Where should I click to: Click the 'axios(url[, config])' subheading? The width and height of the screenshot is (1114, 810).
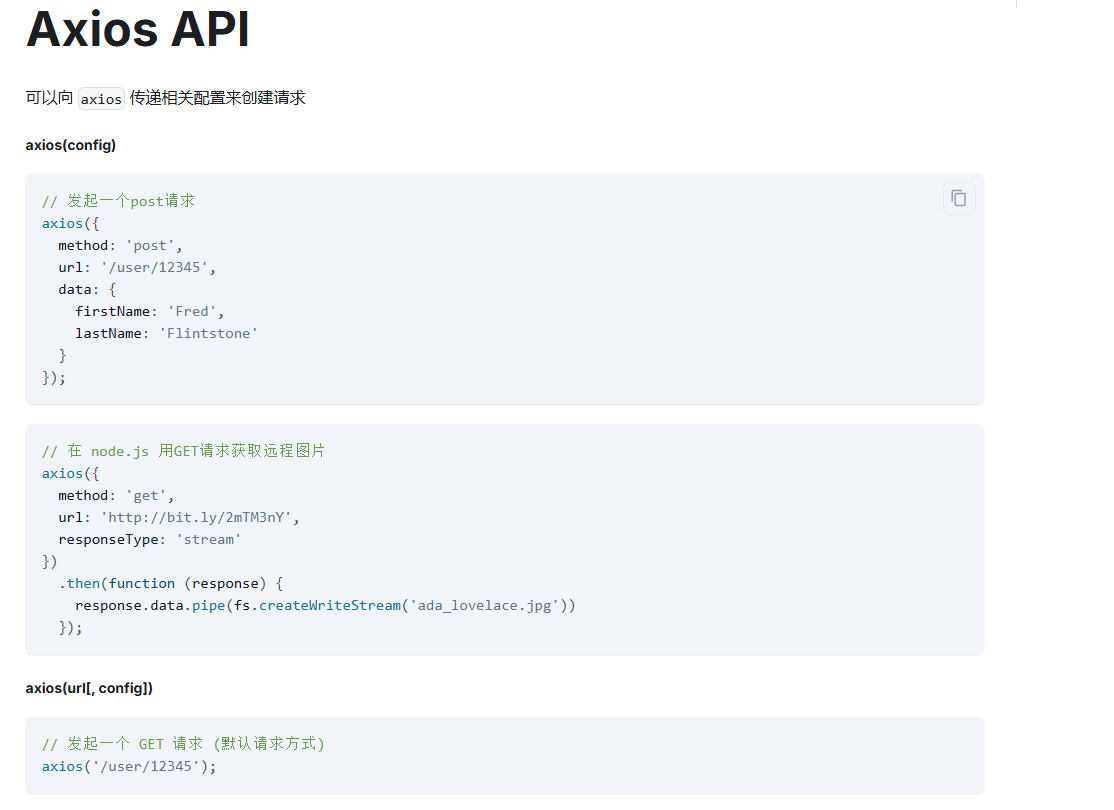pyautogui.click(x=89, y=688)
